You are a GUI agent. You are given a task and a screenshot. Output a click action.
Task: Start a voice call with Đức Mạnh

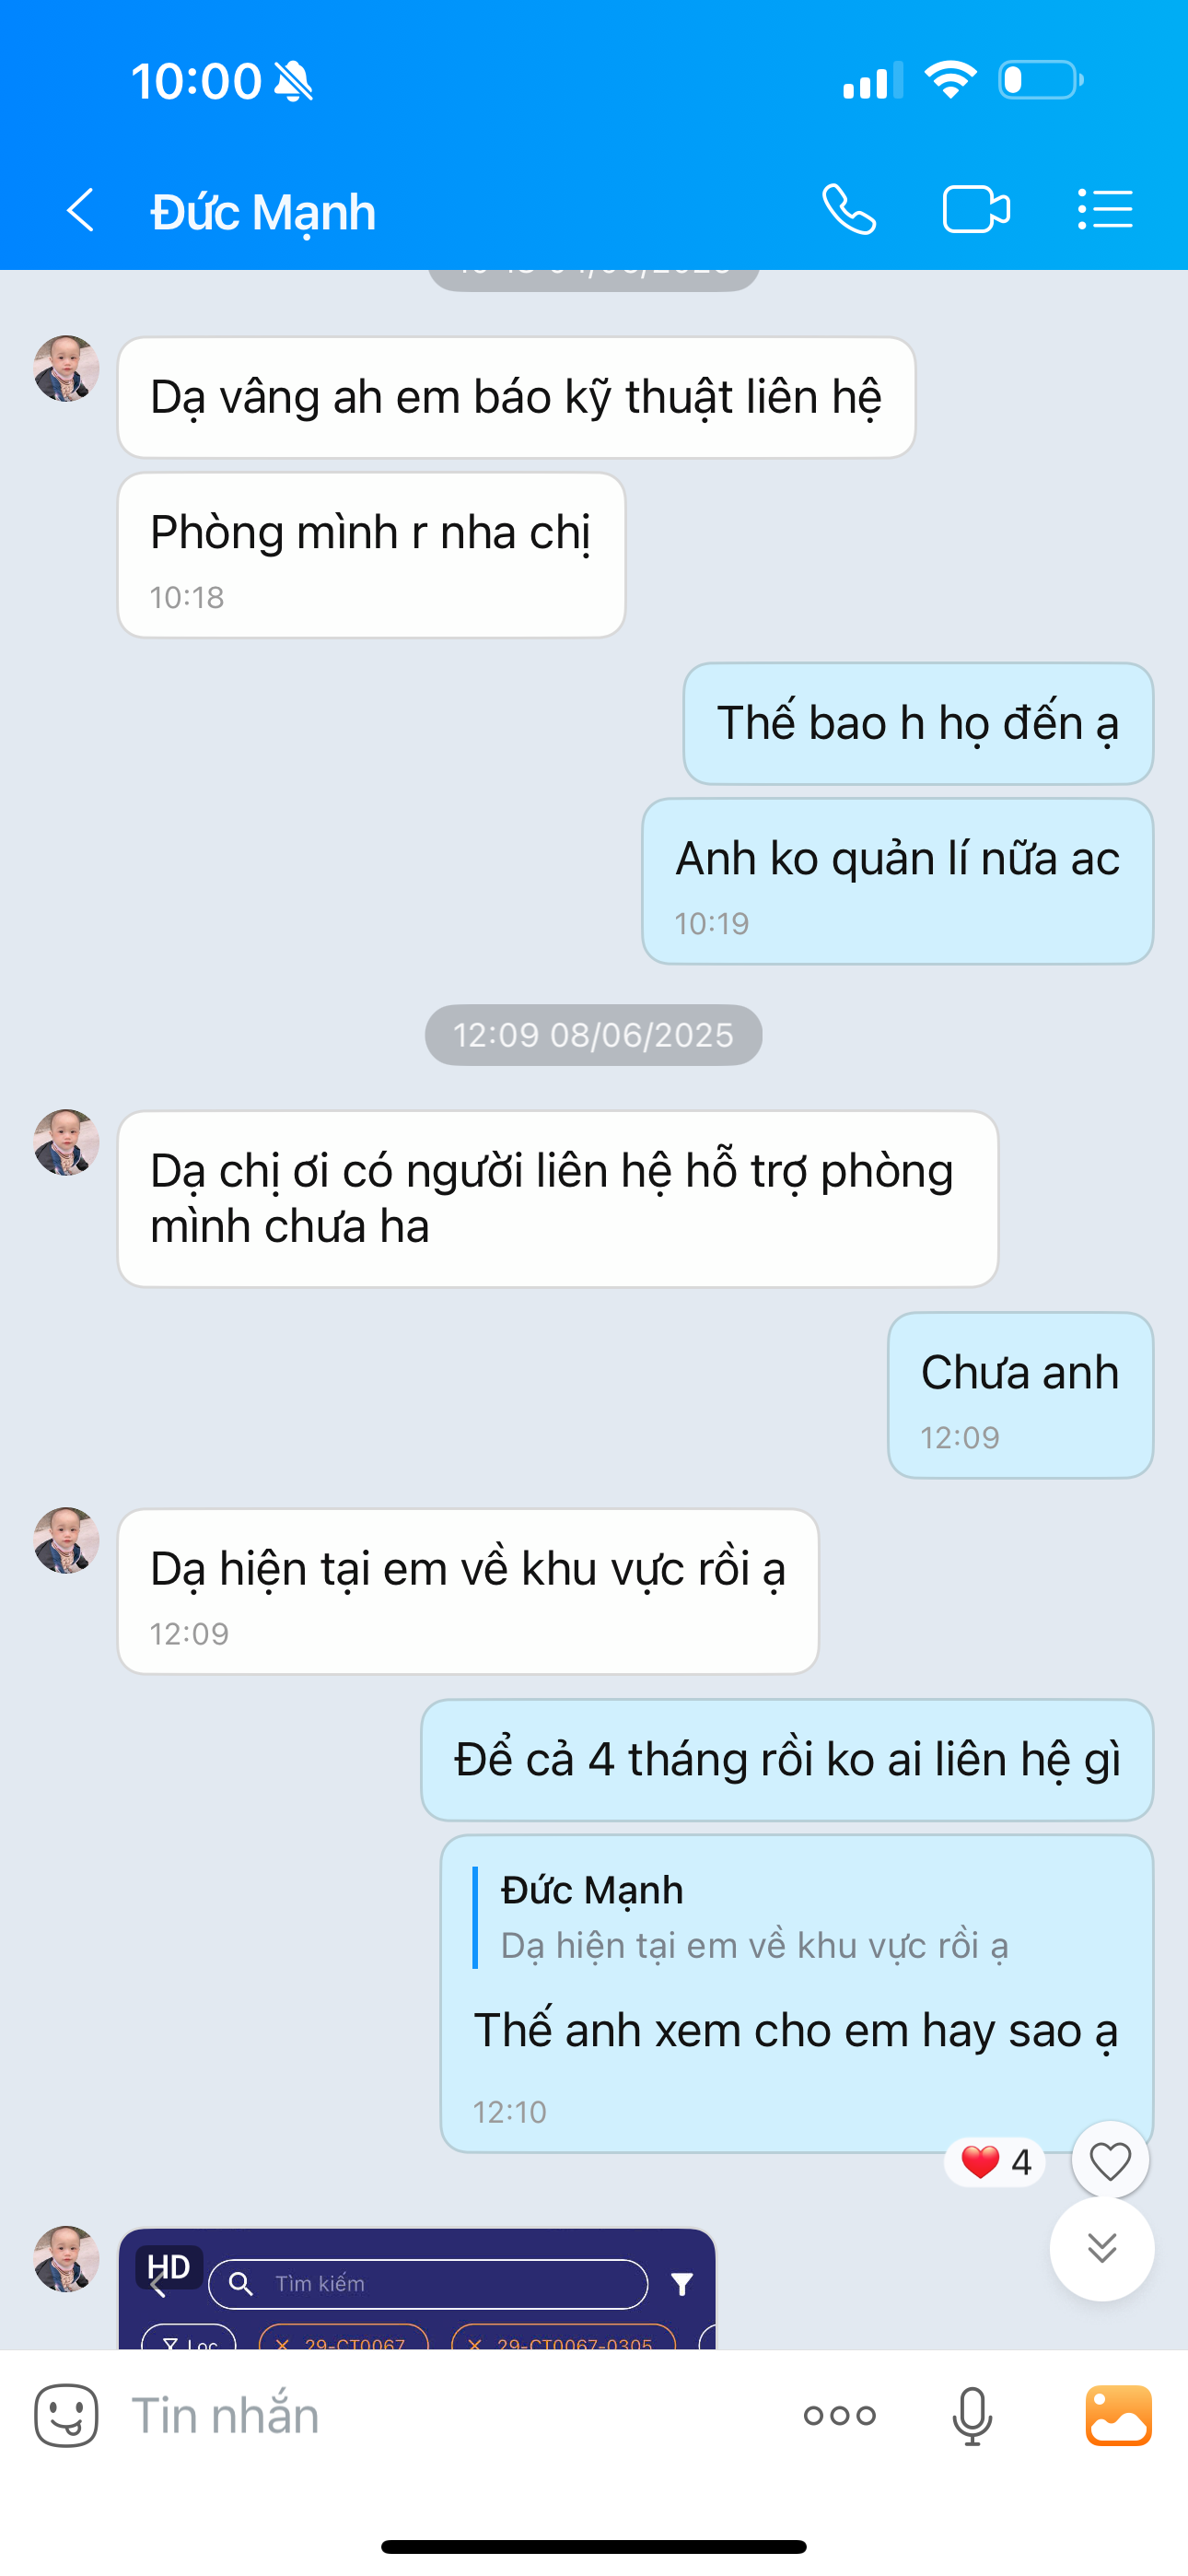tap(849, 210)
